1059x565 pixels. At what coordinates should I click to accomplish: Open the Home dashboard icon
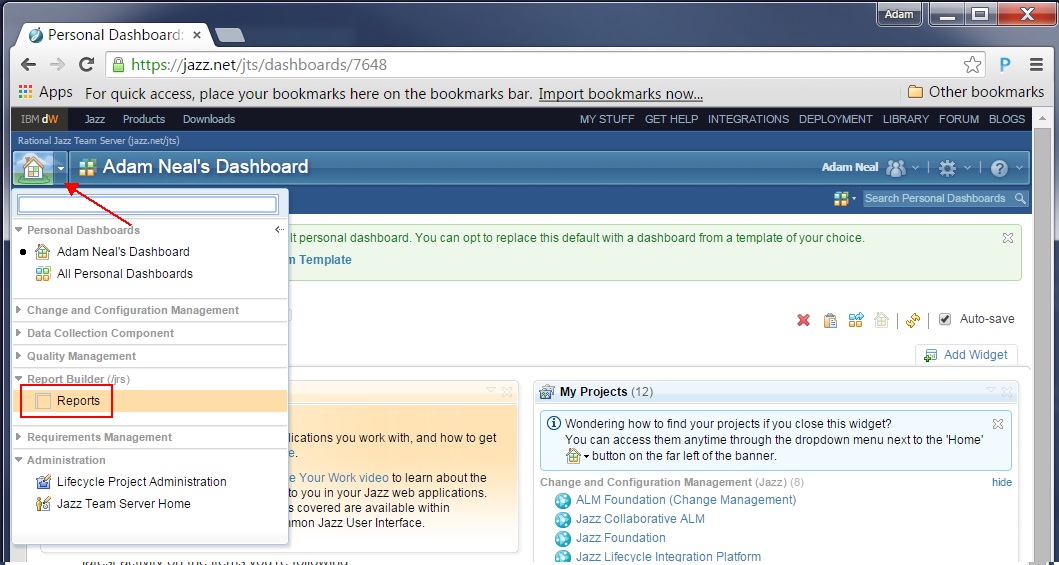(x=33, y=167)
